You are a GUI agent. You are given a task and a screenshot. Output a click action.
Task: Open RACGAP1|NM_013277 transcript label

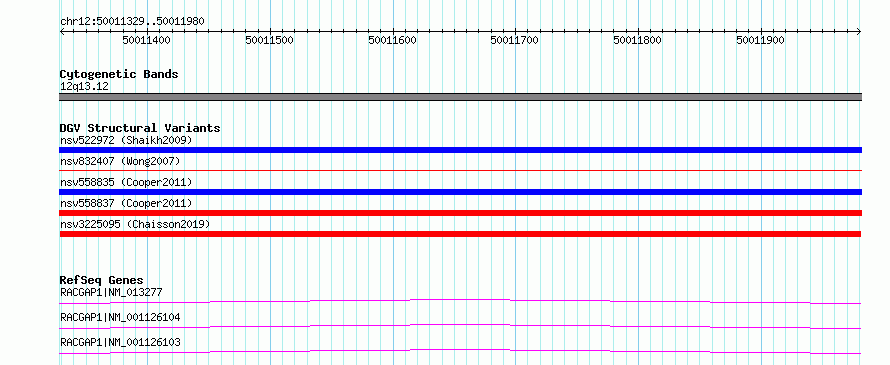[x=111, y=292]
